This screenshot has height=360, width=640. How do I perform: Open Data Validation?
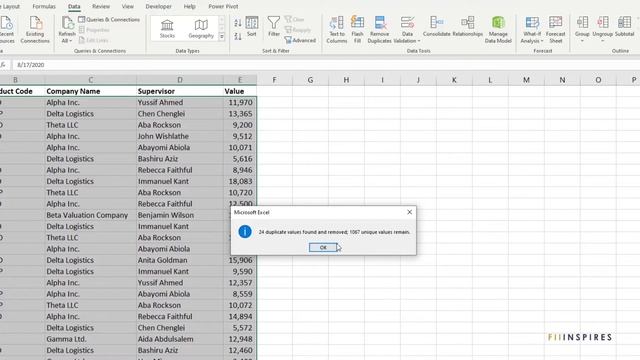click(407, 30)
